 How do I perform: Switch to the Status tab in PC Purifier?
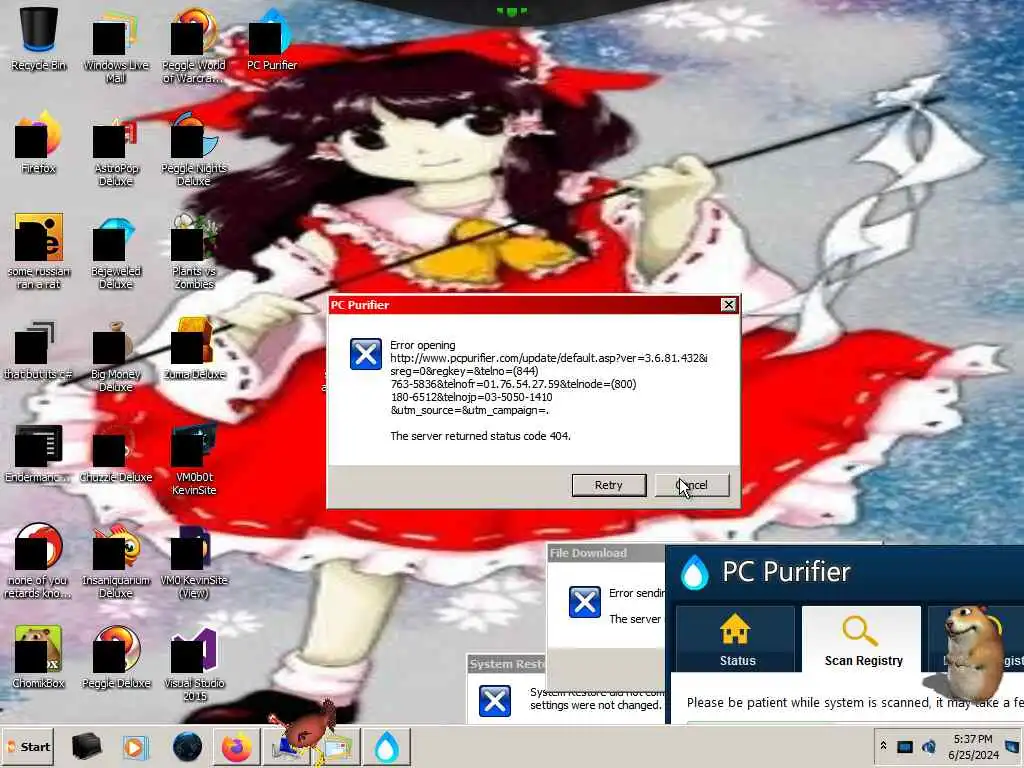737,640
